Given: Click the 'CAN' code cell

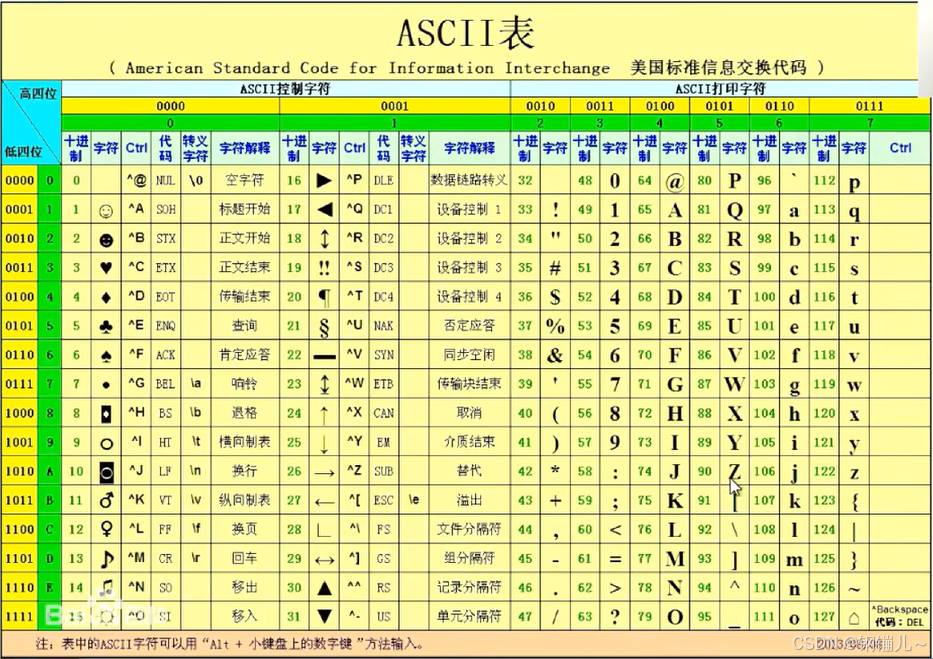Looking at the screenshot, I should [x=383, y=413].
